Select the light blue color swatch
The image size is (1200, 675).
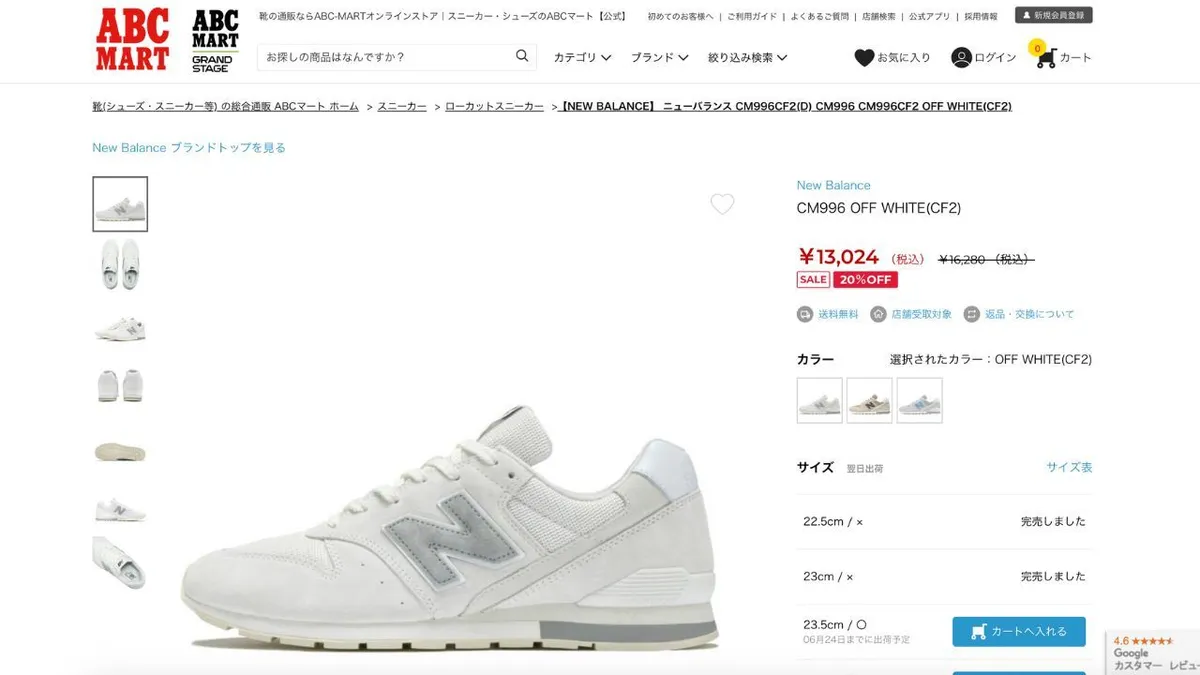tap(919, 400)
